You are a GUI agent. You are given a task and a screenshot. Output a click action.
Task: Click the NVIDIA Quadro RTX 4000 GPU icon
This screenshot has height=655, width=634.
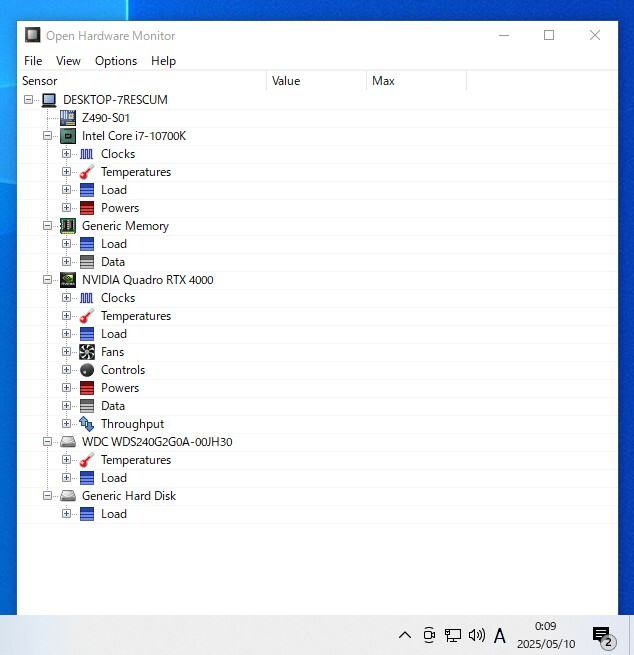point(68,280)
